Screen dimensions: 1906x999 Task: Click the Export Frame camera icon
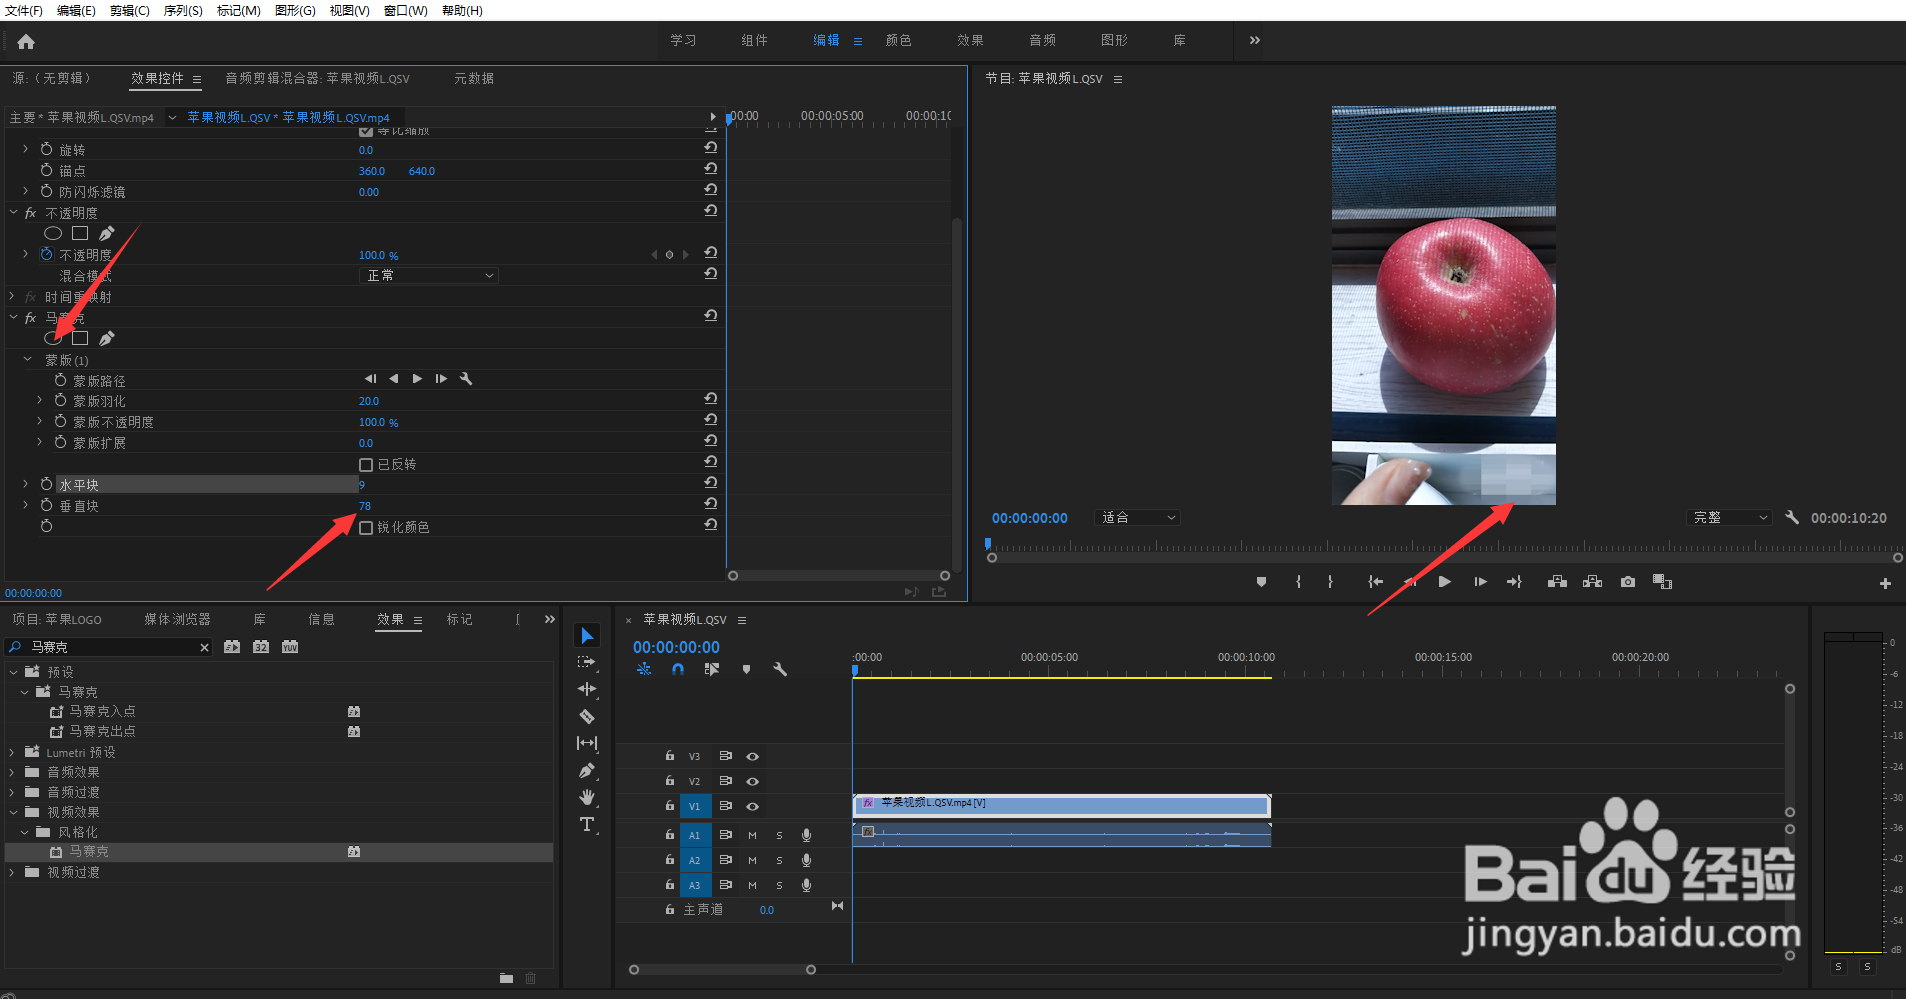(1628, 582)
